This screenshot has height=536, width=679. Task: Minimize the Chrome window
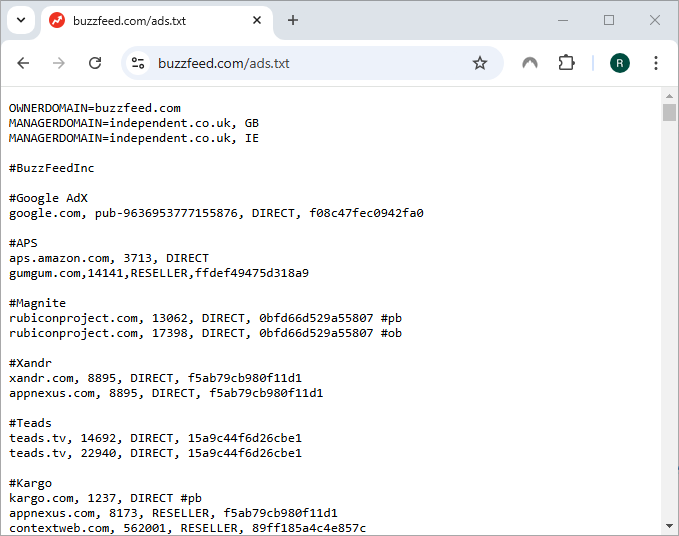click(563, 20)
